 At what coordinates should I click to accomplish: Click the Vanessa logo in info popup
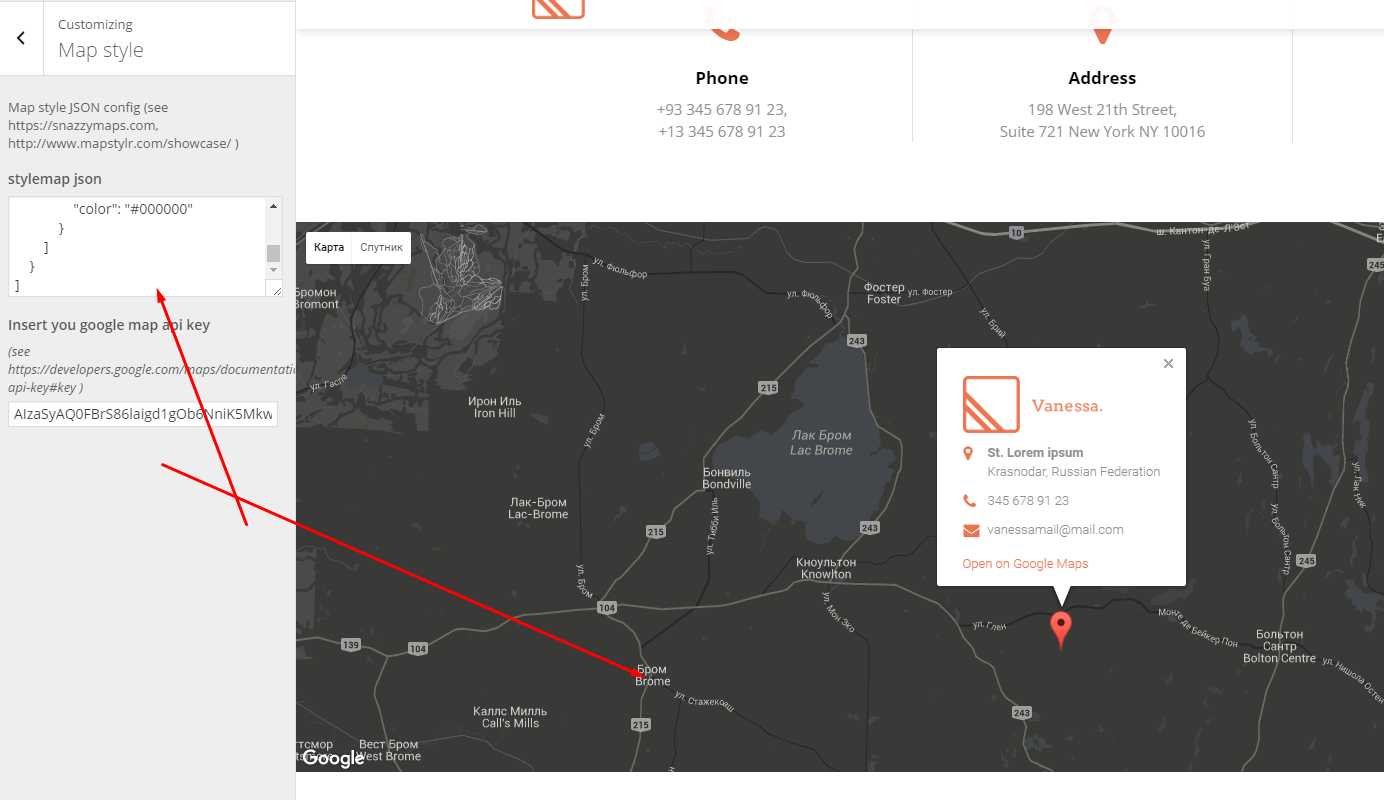point(991,404)
